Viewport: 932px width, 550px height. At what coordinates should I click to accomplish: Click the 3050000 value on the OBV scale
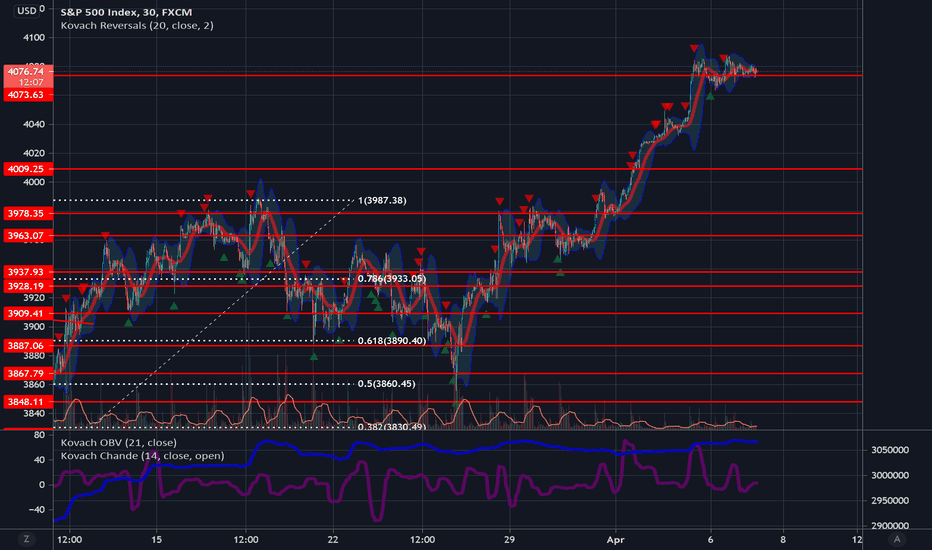[x=890, y=450]
